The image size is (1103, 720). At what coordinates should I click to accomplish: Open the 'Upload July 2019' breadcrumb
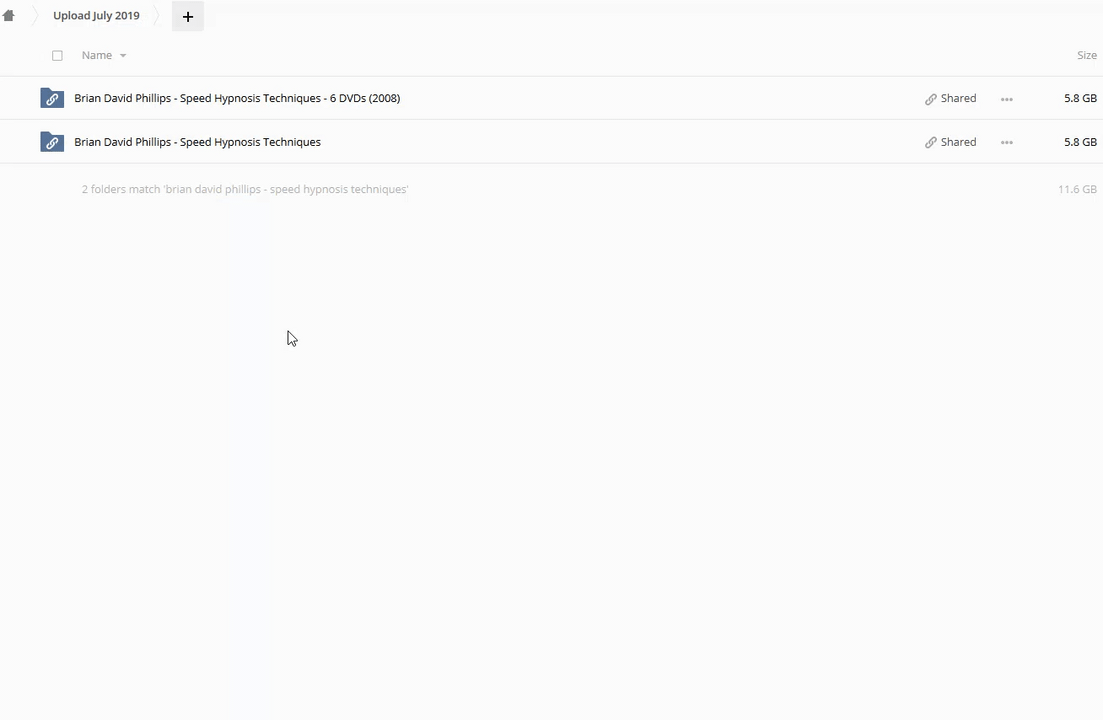96,16
